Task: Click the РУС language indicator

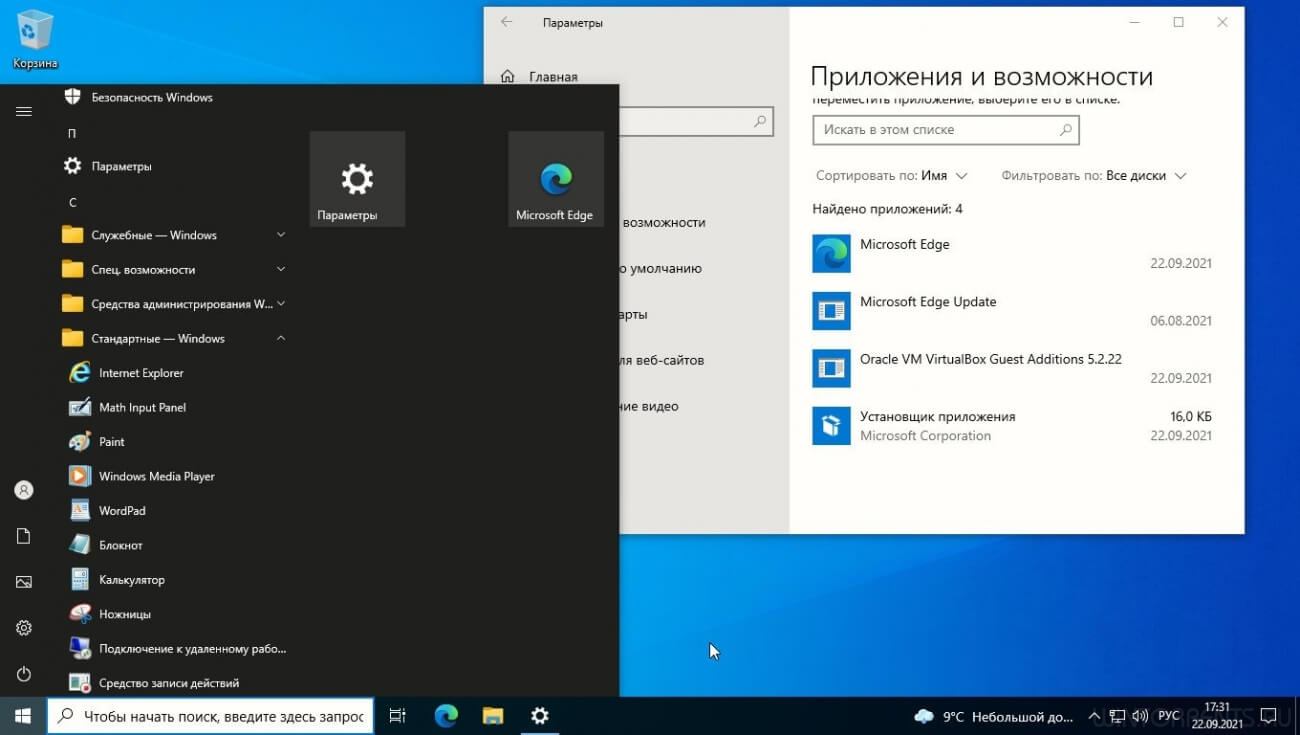Action: (1170, 716)
